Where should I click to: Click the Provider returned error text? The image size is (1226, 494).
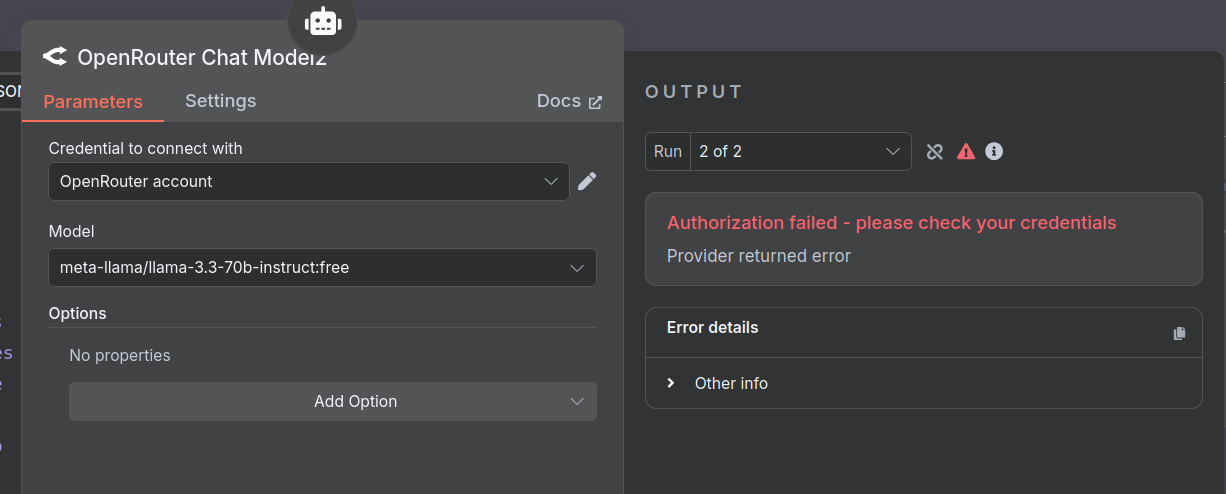click(x=759, y=256)
